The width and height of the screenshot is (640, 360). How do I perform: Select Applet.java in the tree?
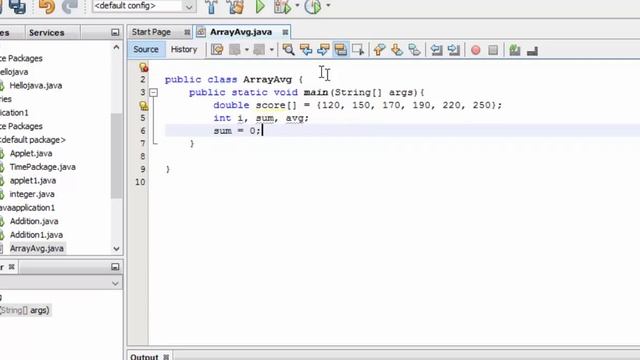pos(31,153)
